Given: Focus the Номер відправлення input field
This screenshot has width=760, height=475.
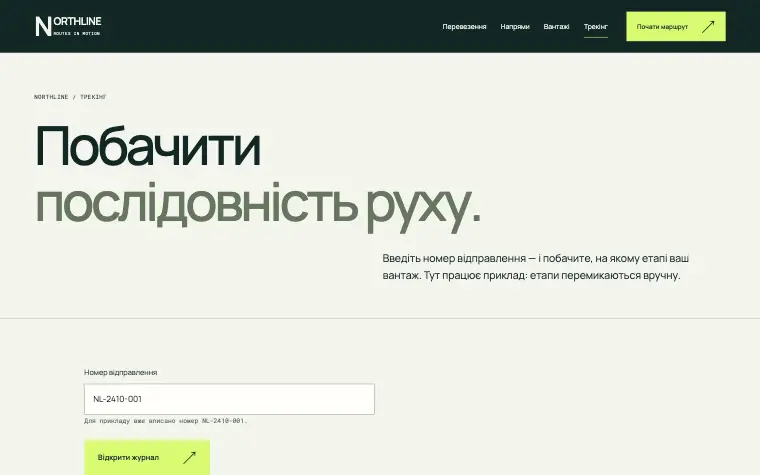Looking at the screenshot, I should point(229,399).
